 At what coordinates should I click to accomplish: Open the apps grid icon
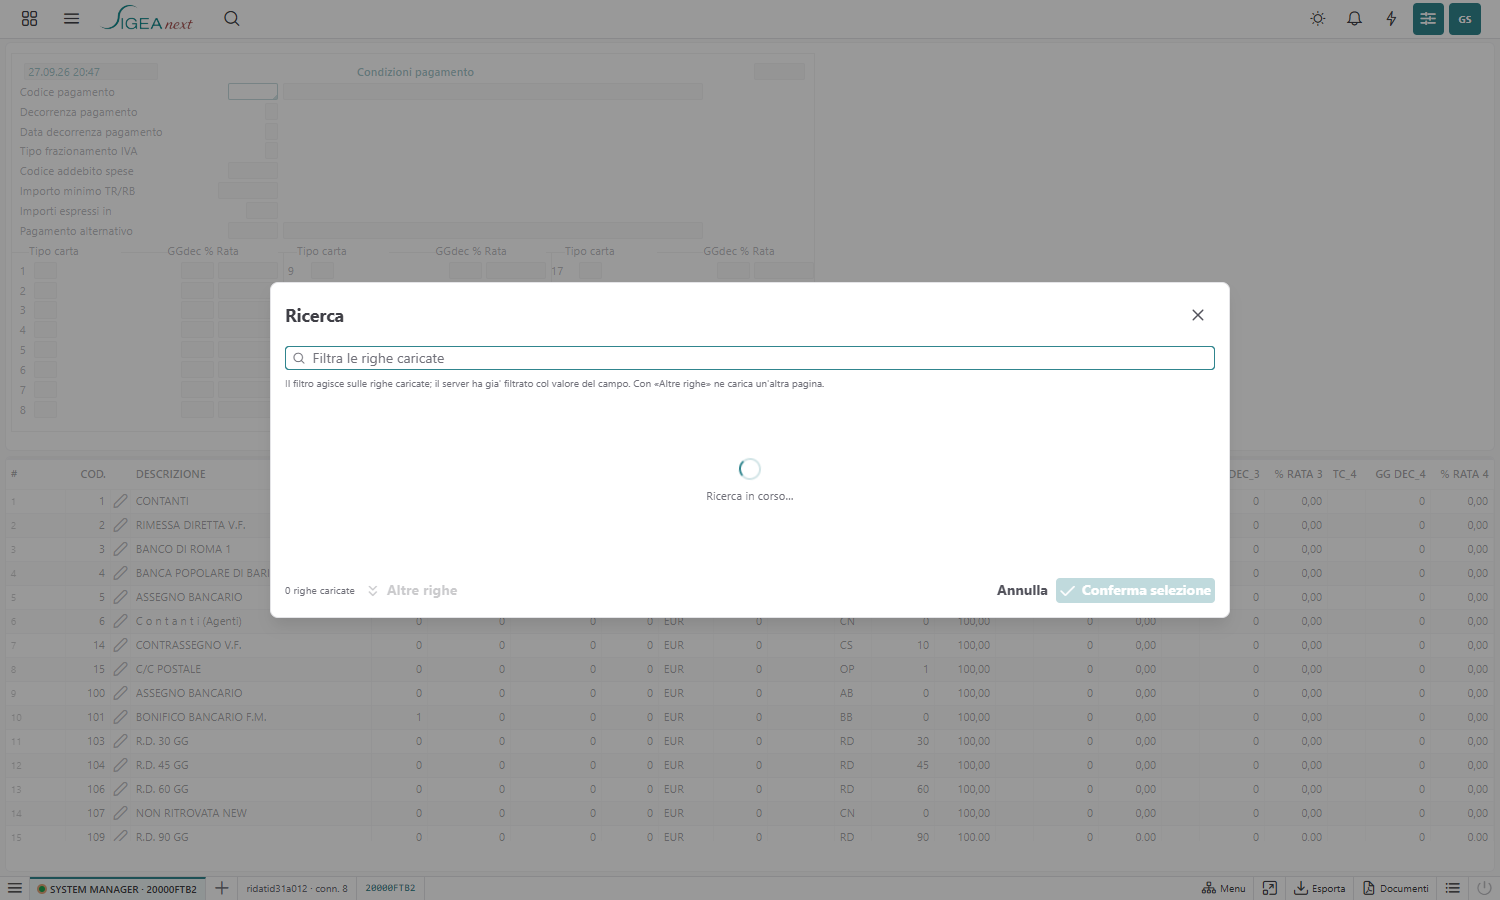click(x=29, y=19)
